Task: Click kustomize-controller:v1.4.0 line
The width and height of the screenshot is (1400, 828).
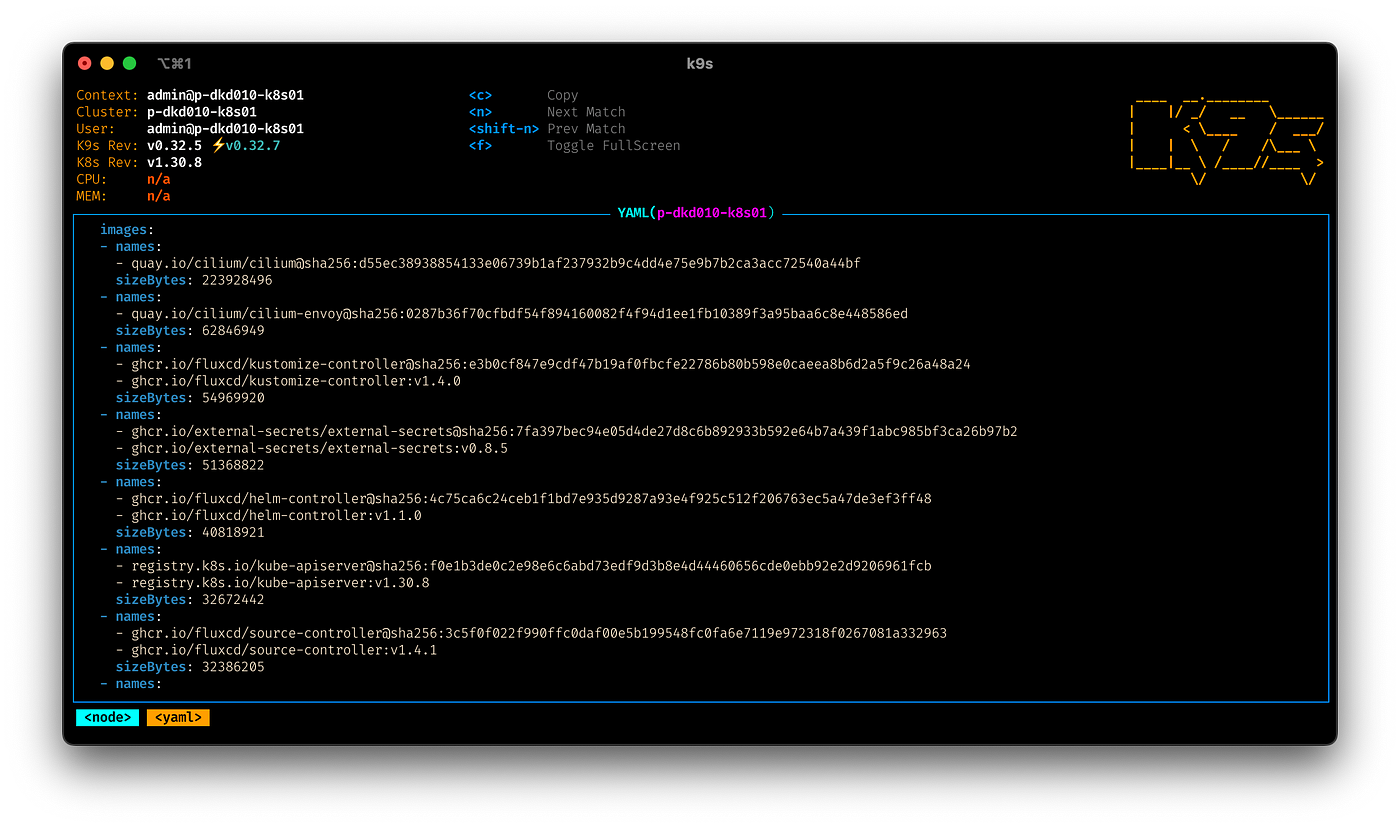Action: point(288,381)
